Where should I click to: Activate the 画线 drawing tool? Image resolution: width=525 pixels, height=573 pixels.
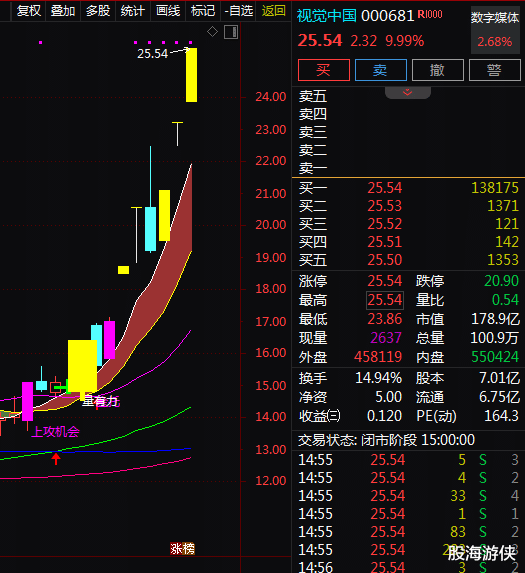[168, 11]
